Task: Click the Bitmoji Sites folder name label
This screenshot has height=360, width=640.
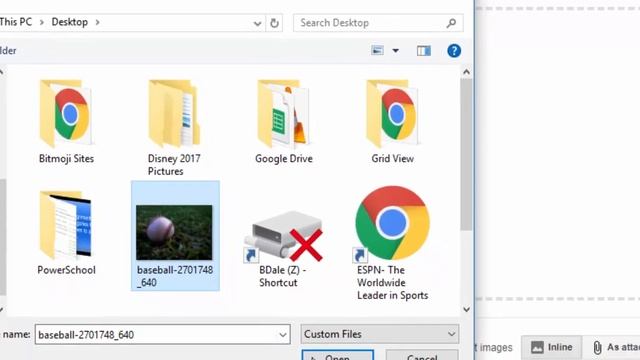Action: pyautogui.click(x=66, y=159)
